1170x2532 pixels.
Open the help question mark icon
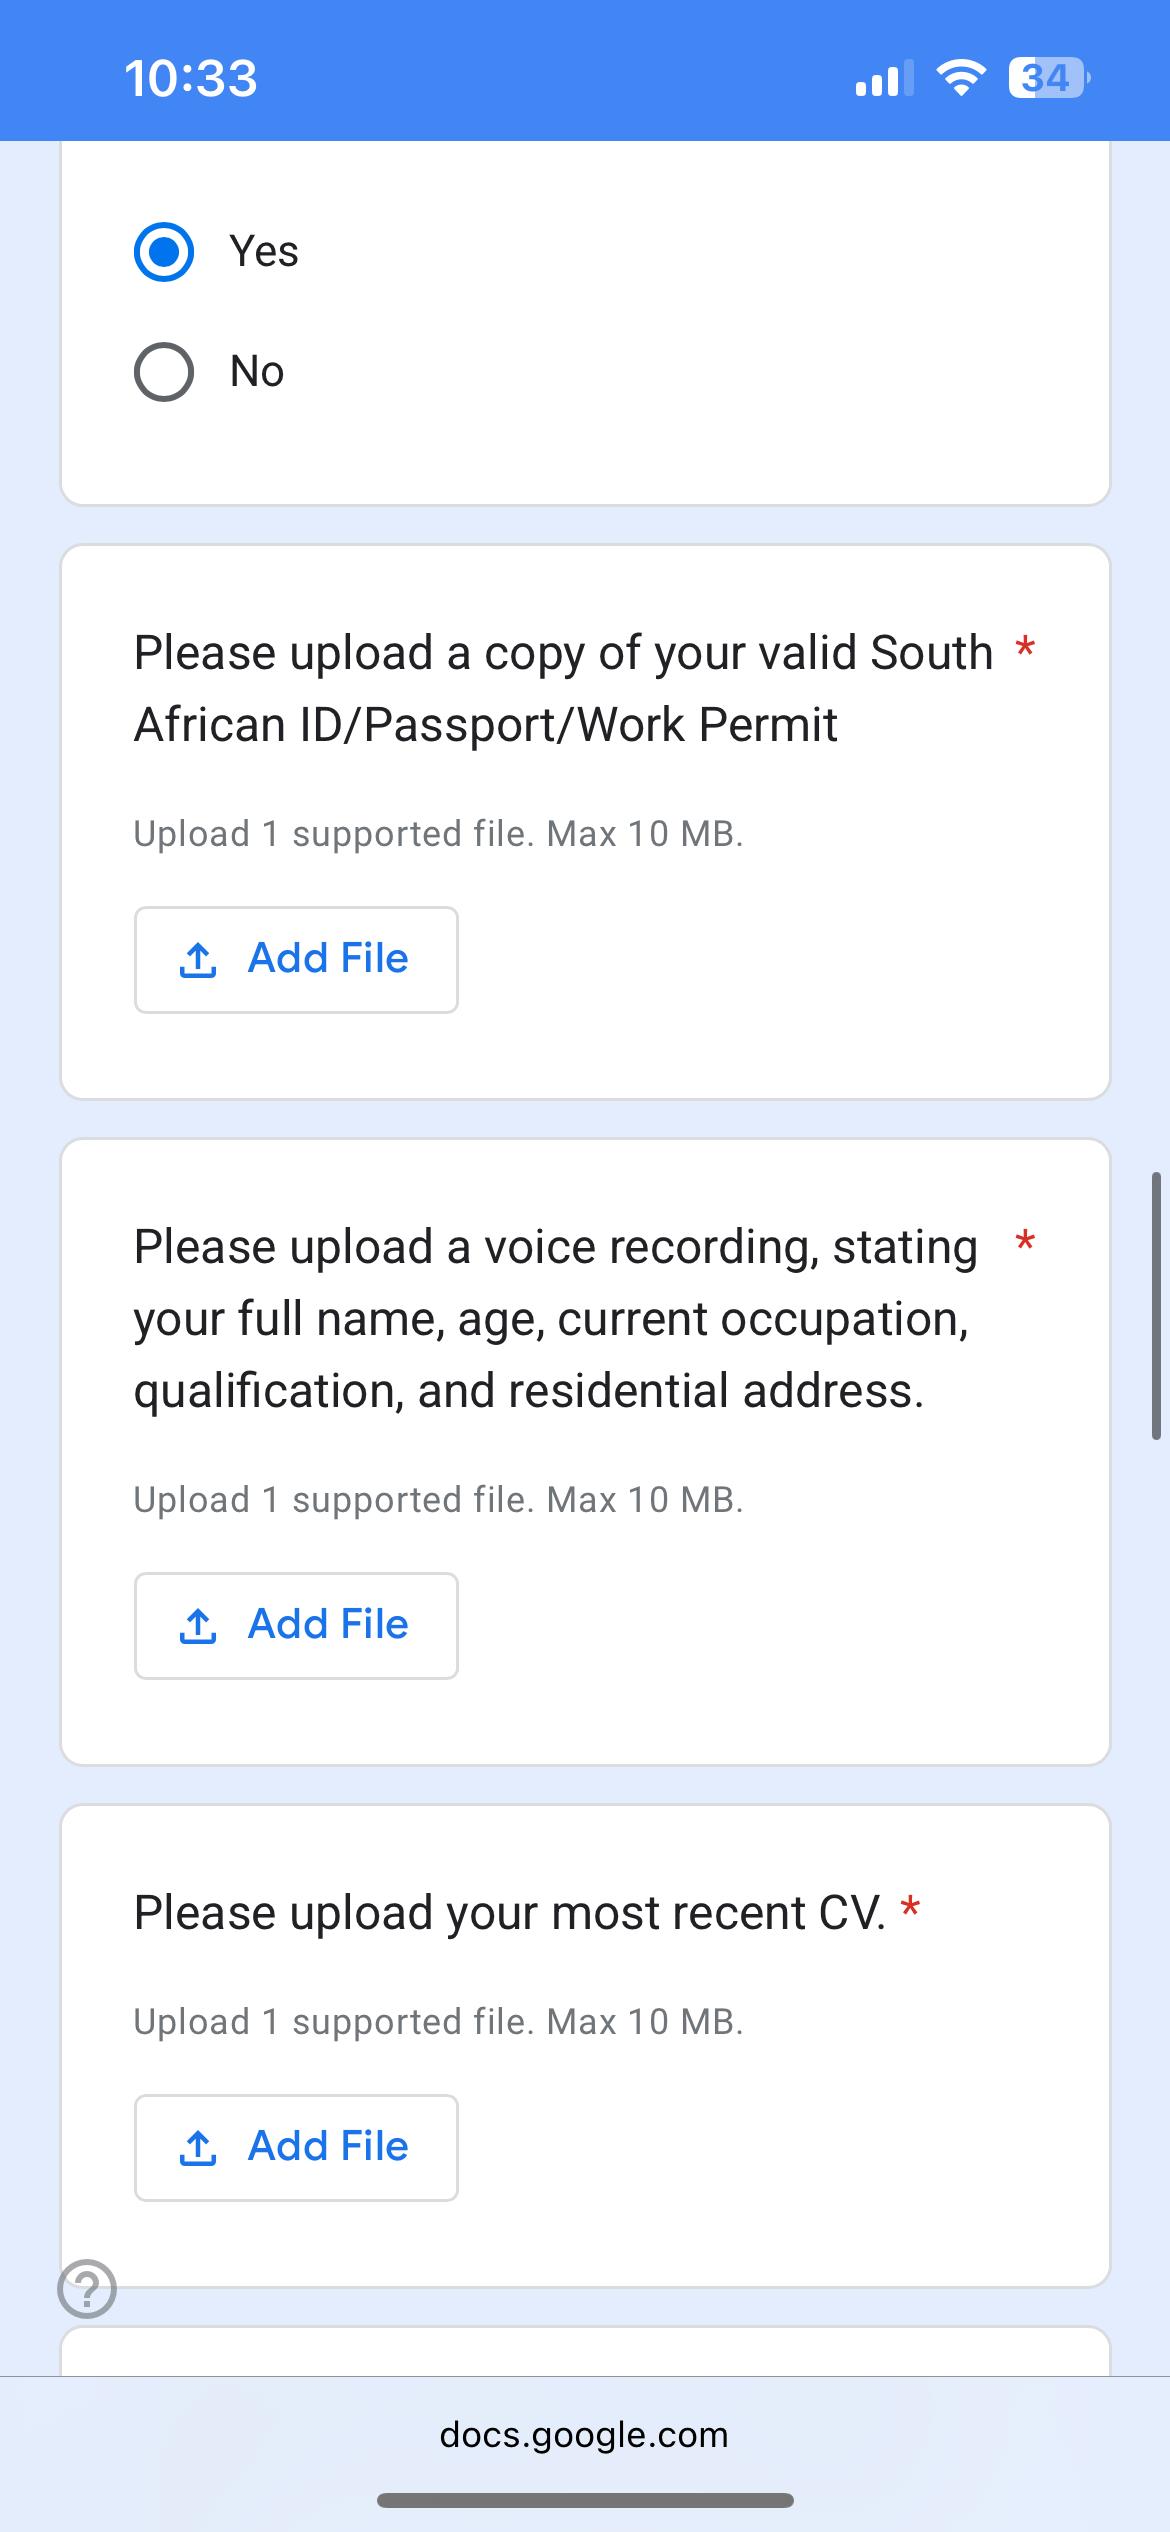(88, 2288)
